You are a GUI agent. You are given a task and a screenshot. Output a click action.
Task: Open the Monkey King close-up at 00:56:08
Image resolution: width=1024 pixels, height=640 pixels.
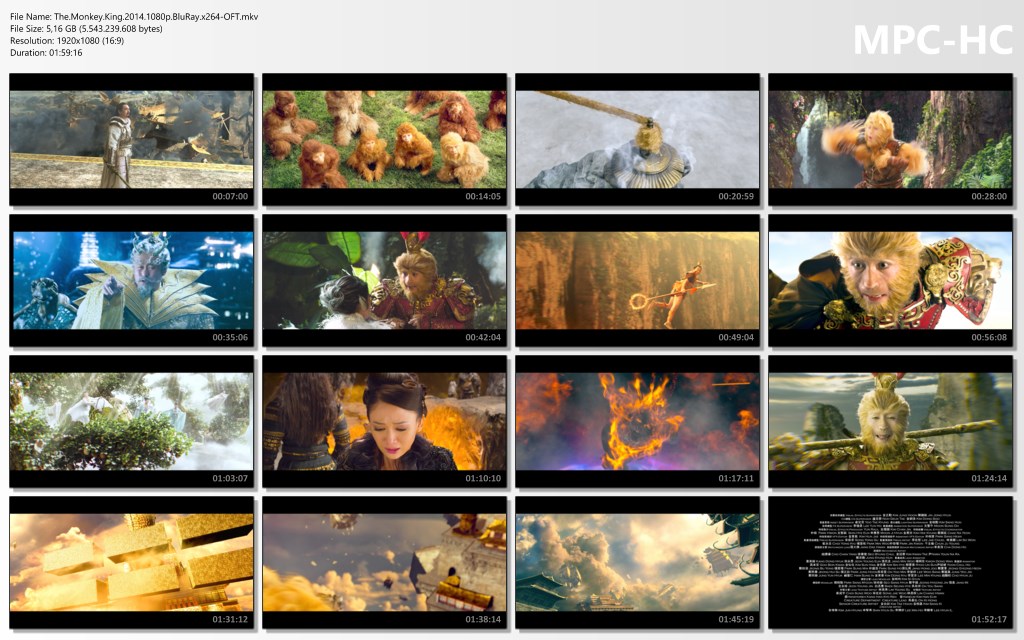890,280
